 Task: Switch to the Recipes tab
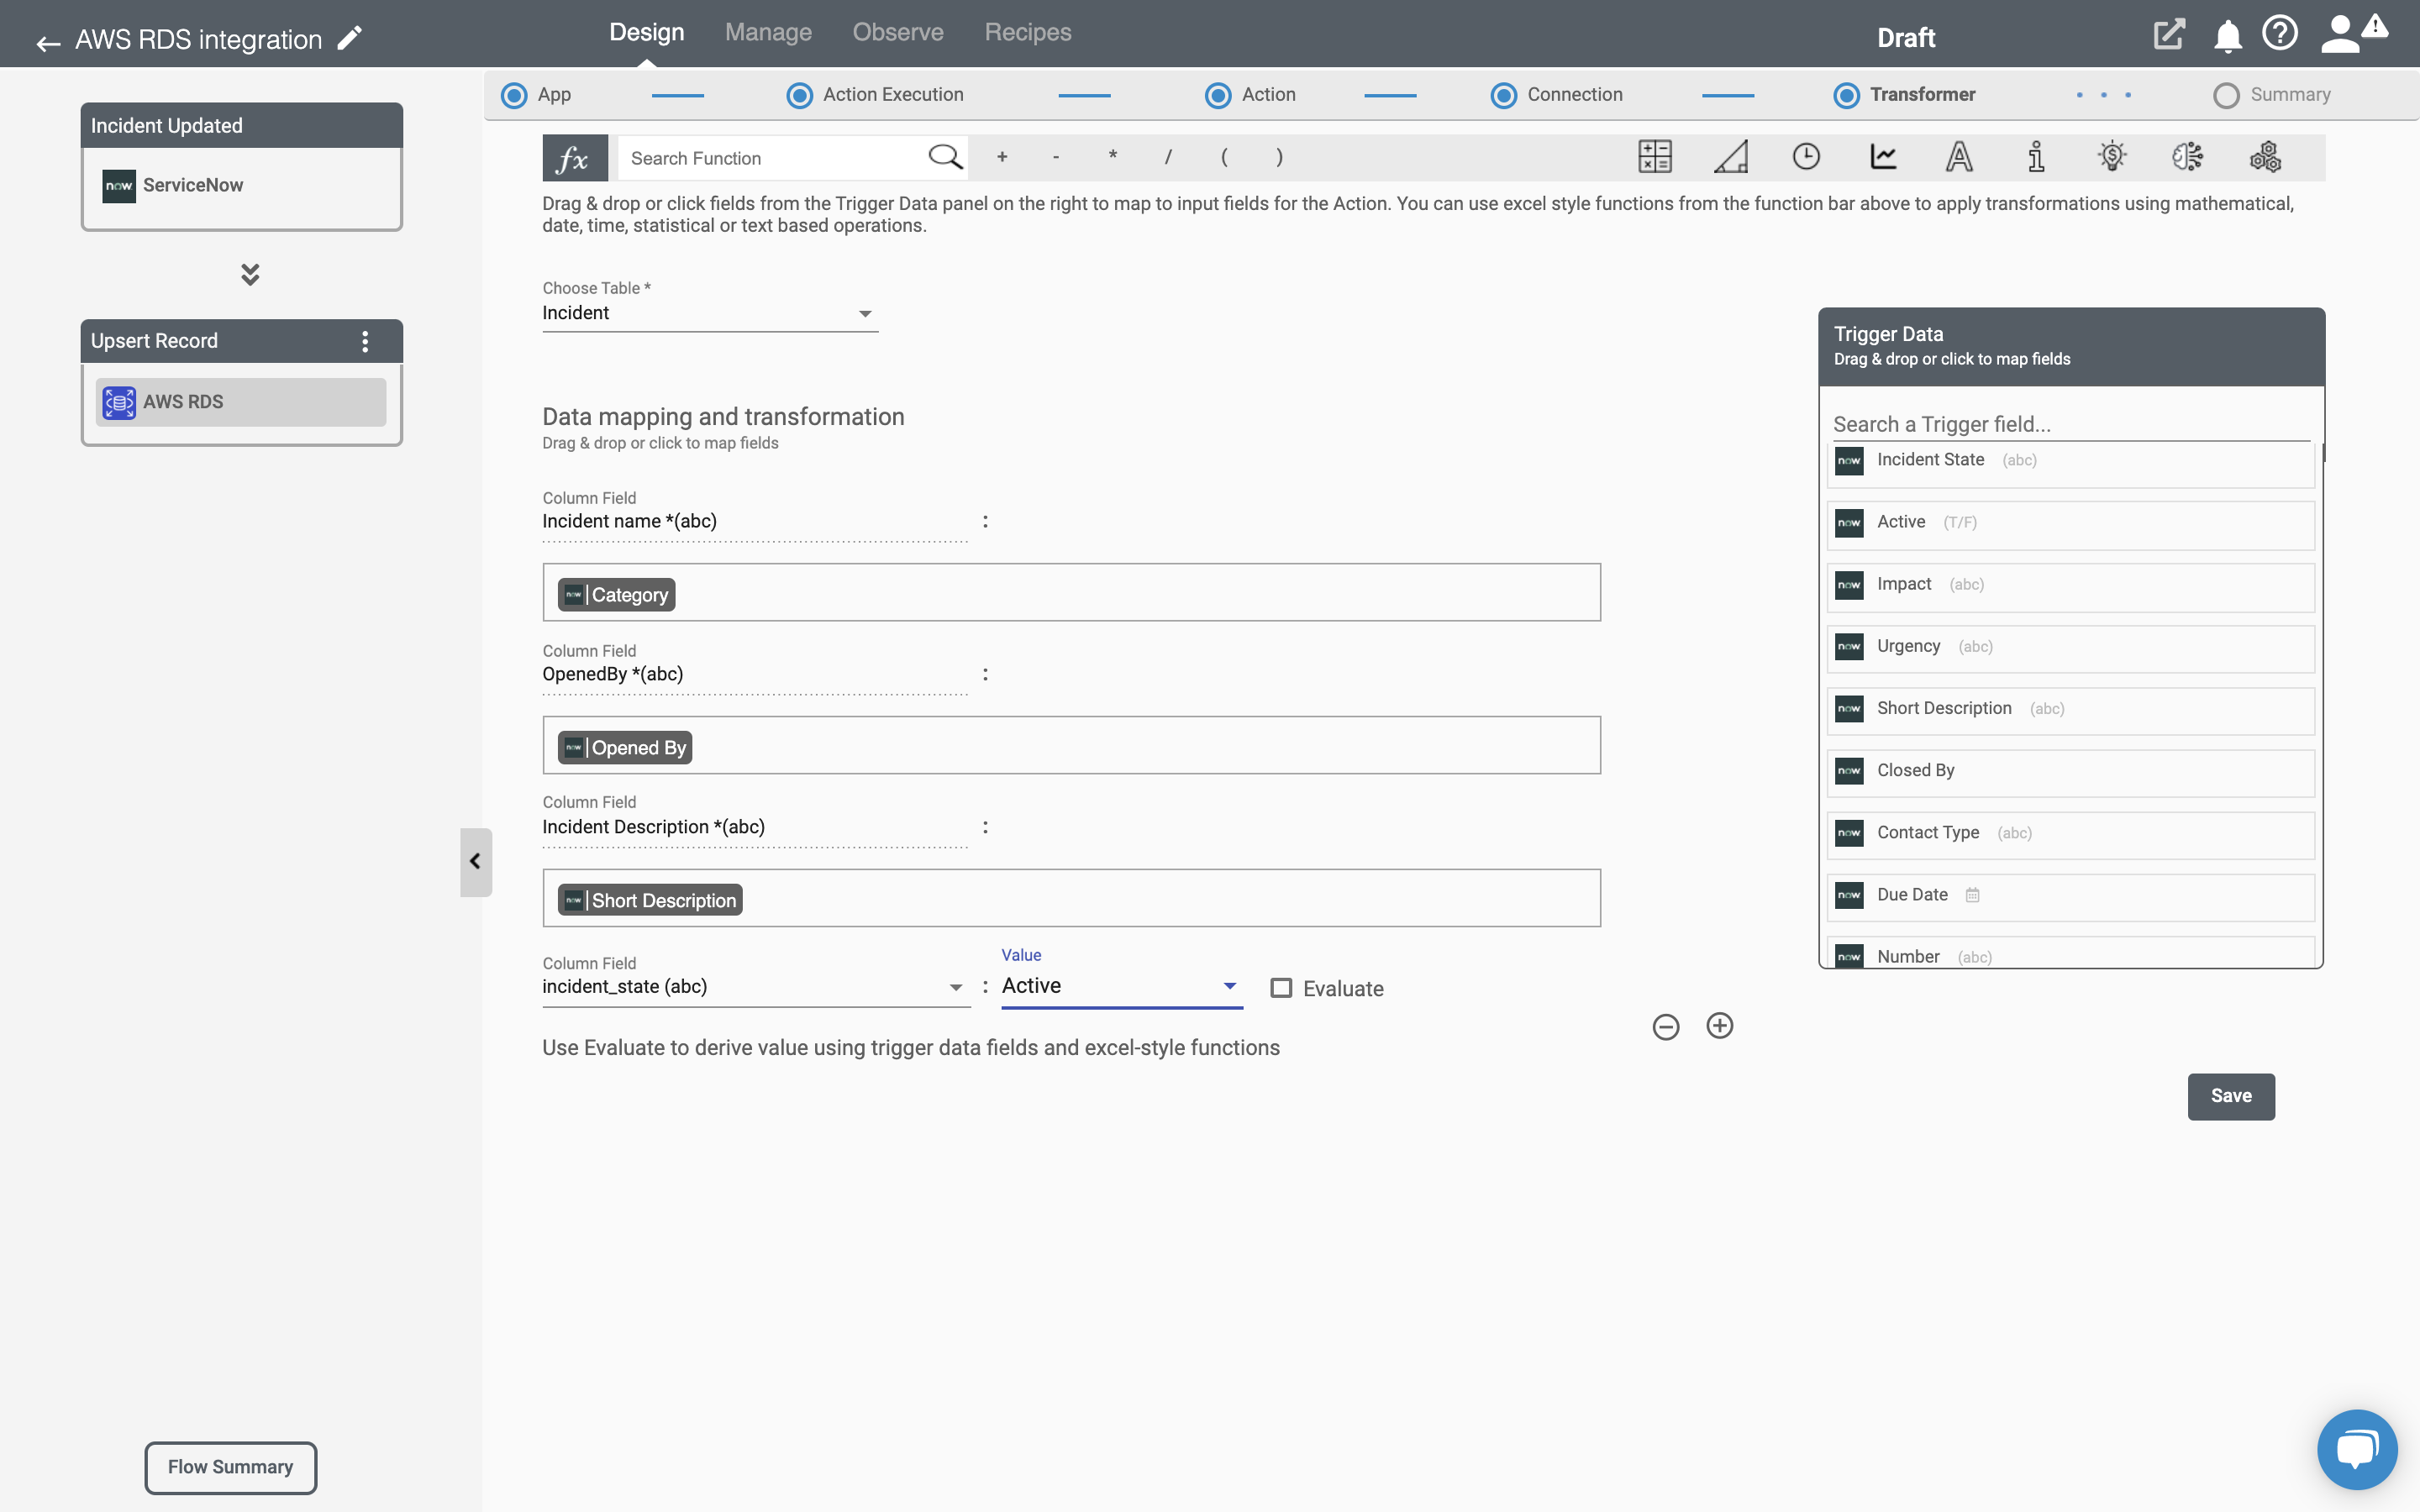click(x=1028, y=33)
